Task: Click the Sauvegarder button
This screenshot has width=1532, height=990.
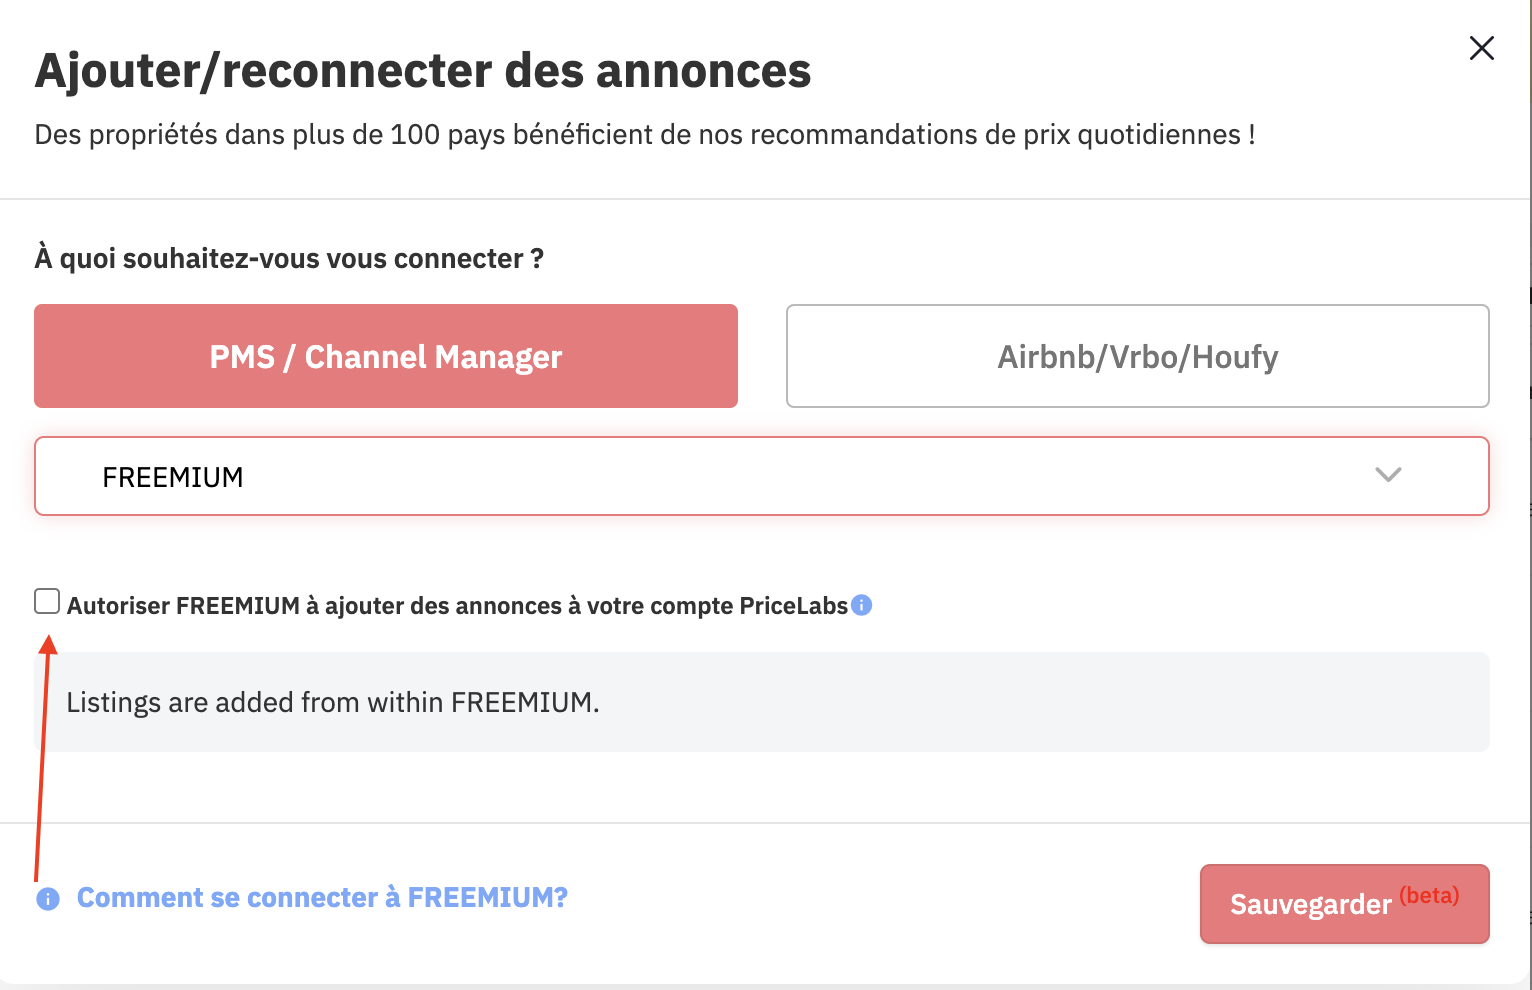Action: click(x=1345, y=904)
